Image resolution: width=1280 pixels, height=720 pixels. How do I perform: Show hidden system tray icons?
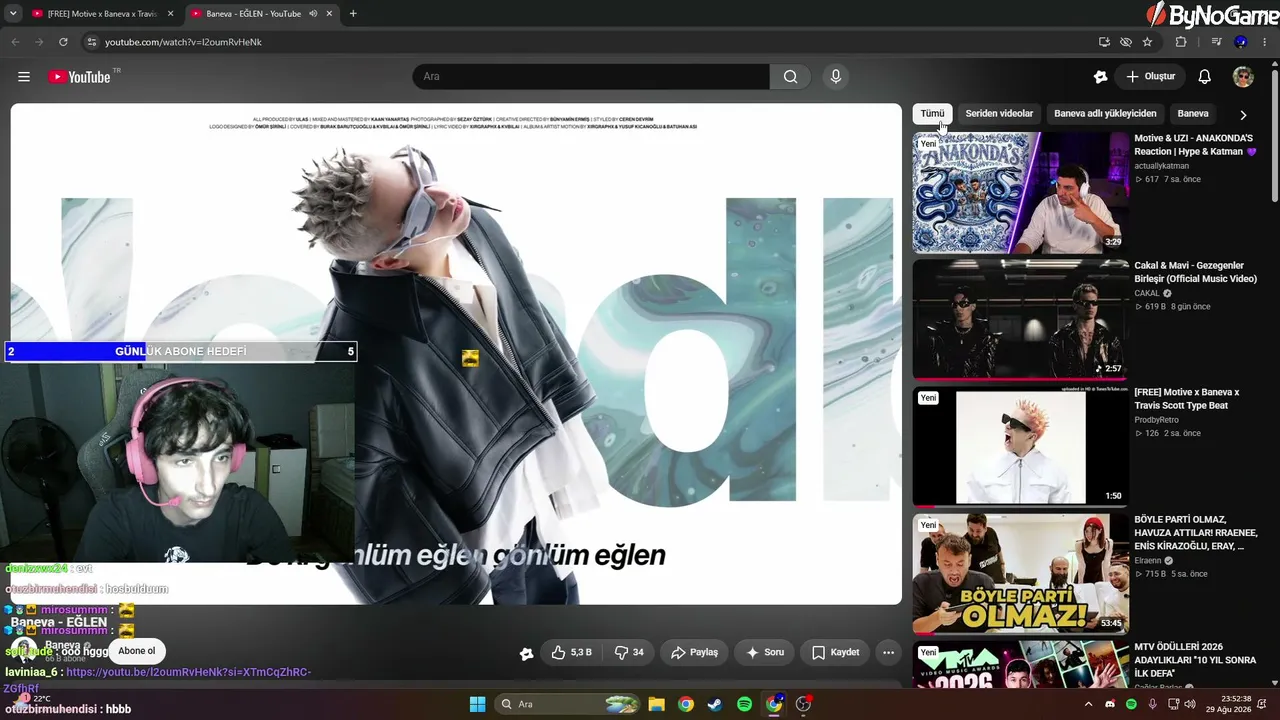(x=1088, y=704)
